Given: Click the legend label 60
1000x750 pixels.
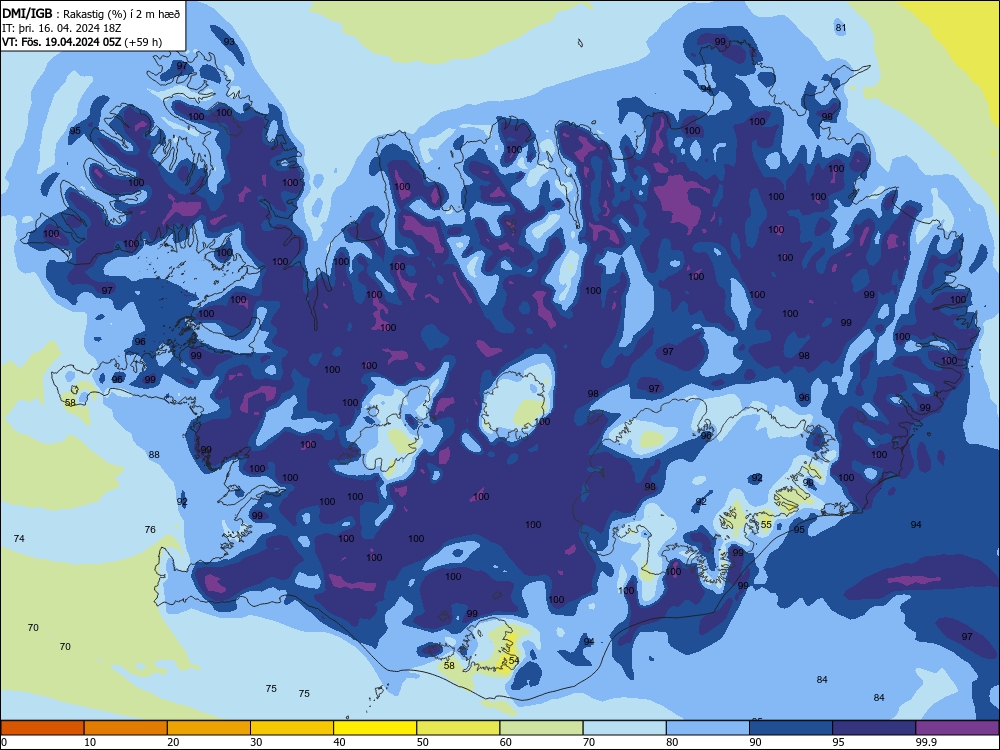Looking at the screenshot, I should pyautogui.click(x=506, y=742).
